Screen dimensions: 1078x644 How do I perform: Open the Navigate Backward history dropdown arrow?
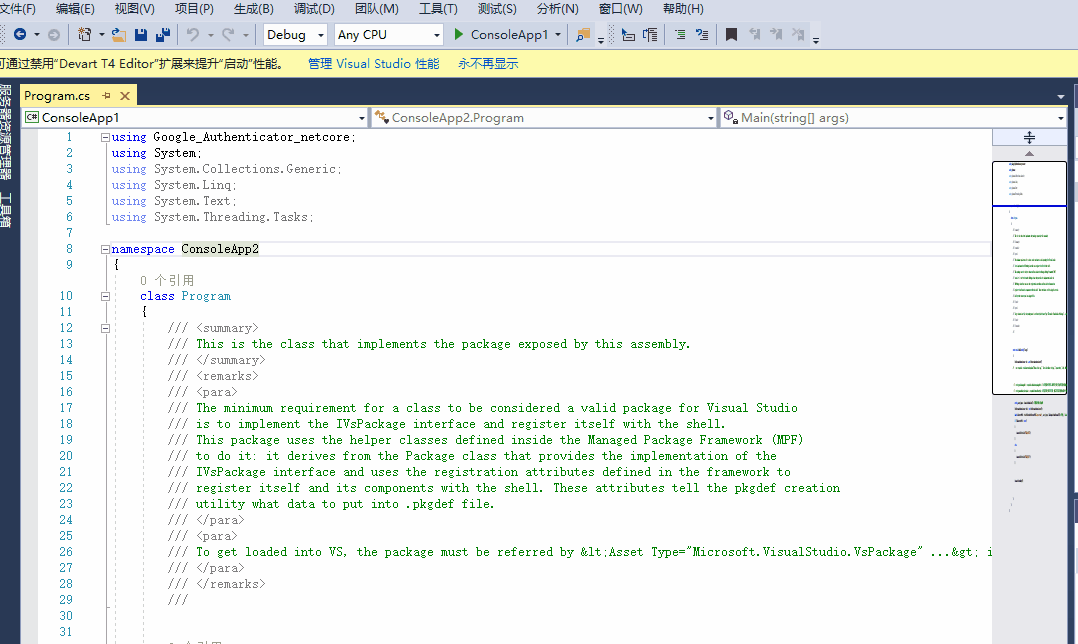pos(37,34)
